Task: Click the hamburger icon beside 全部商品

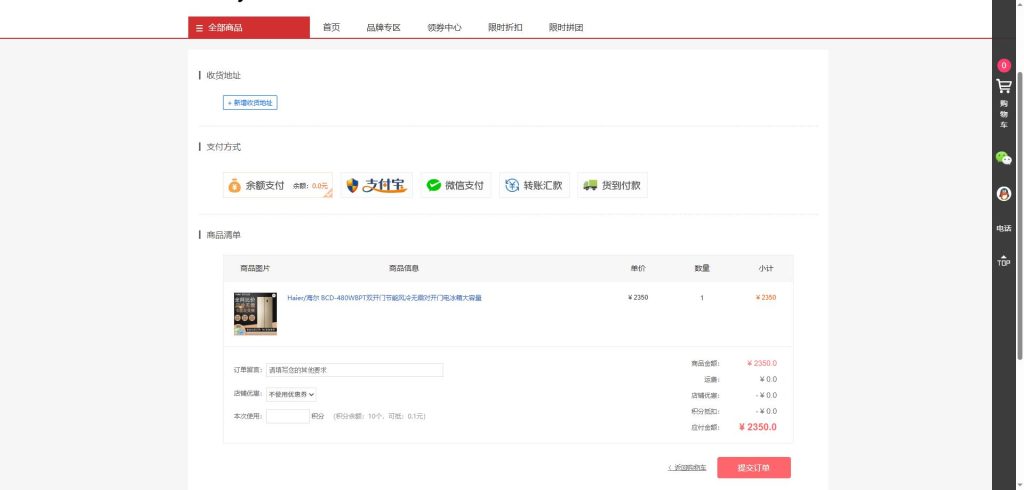Action: pos(200,28)
